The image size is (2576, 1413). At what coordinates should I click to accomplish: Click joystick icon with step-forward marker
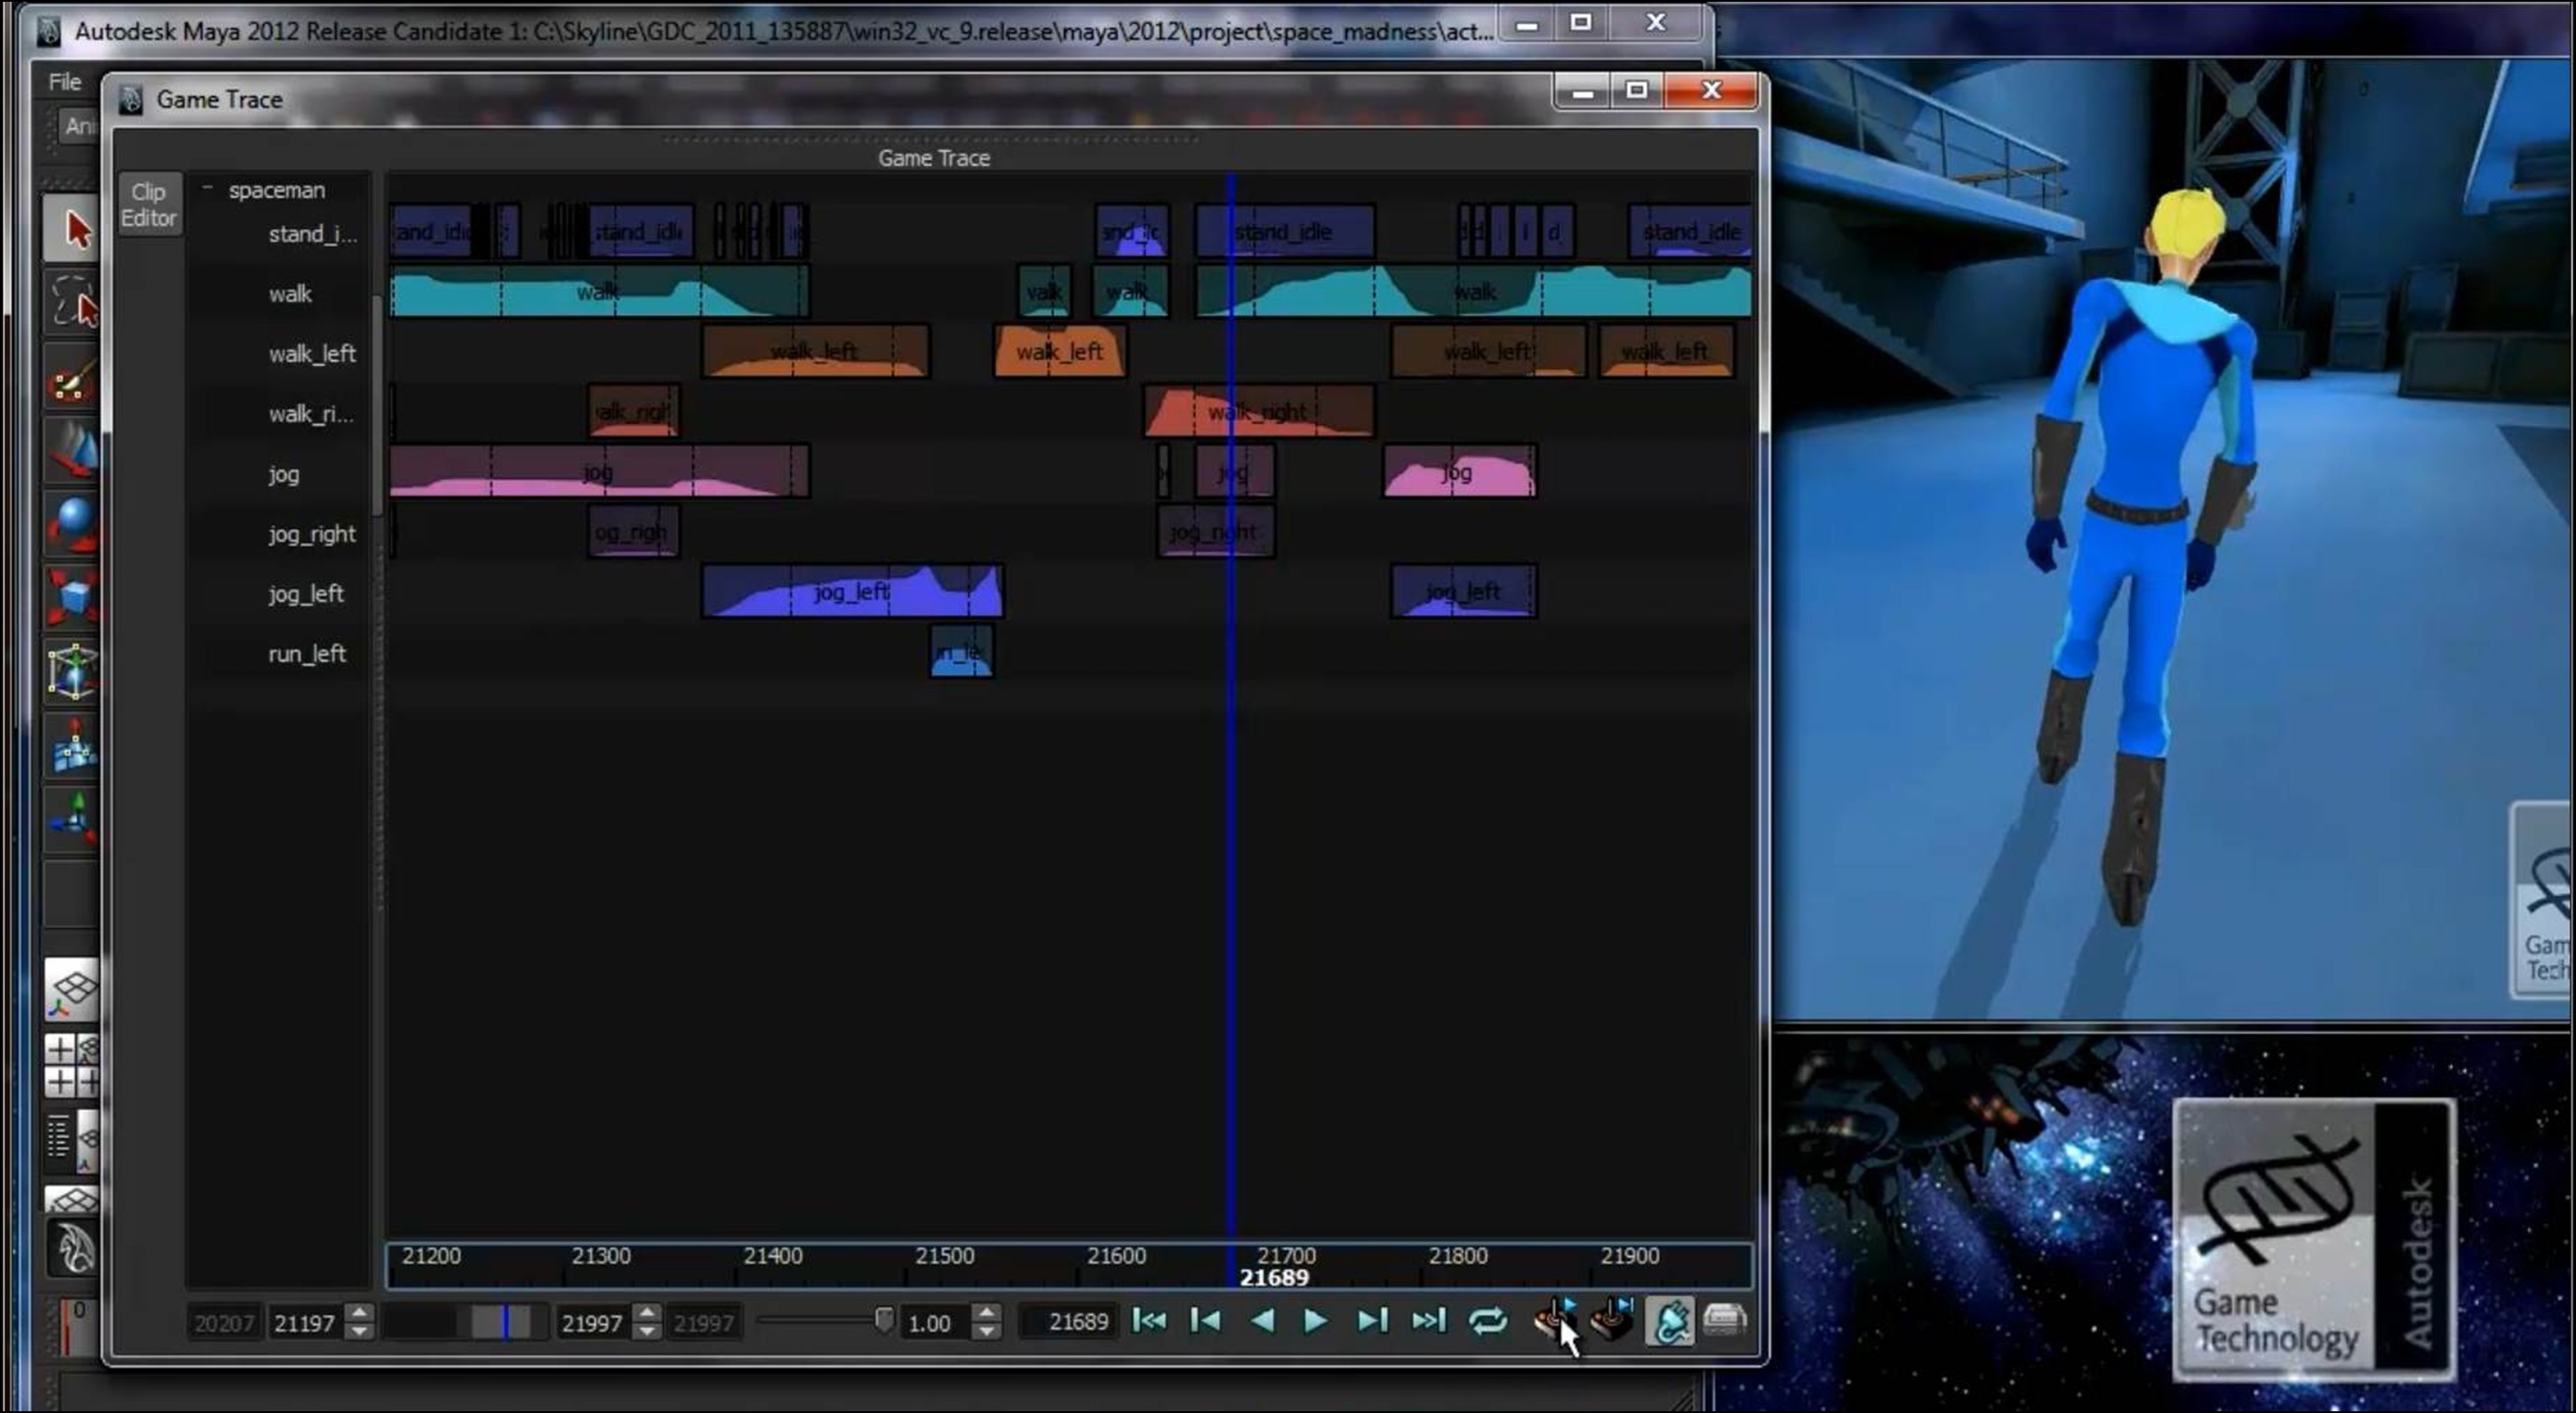coord(1612,1320)
